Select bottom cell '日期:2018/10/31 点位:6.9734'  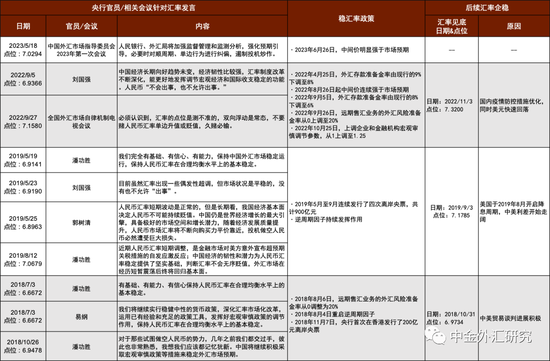(451, 318)
